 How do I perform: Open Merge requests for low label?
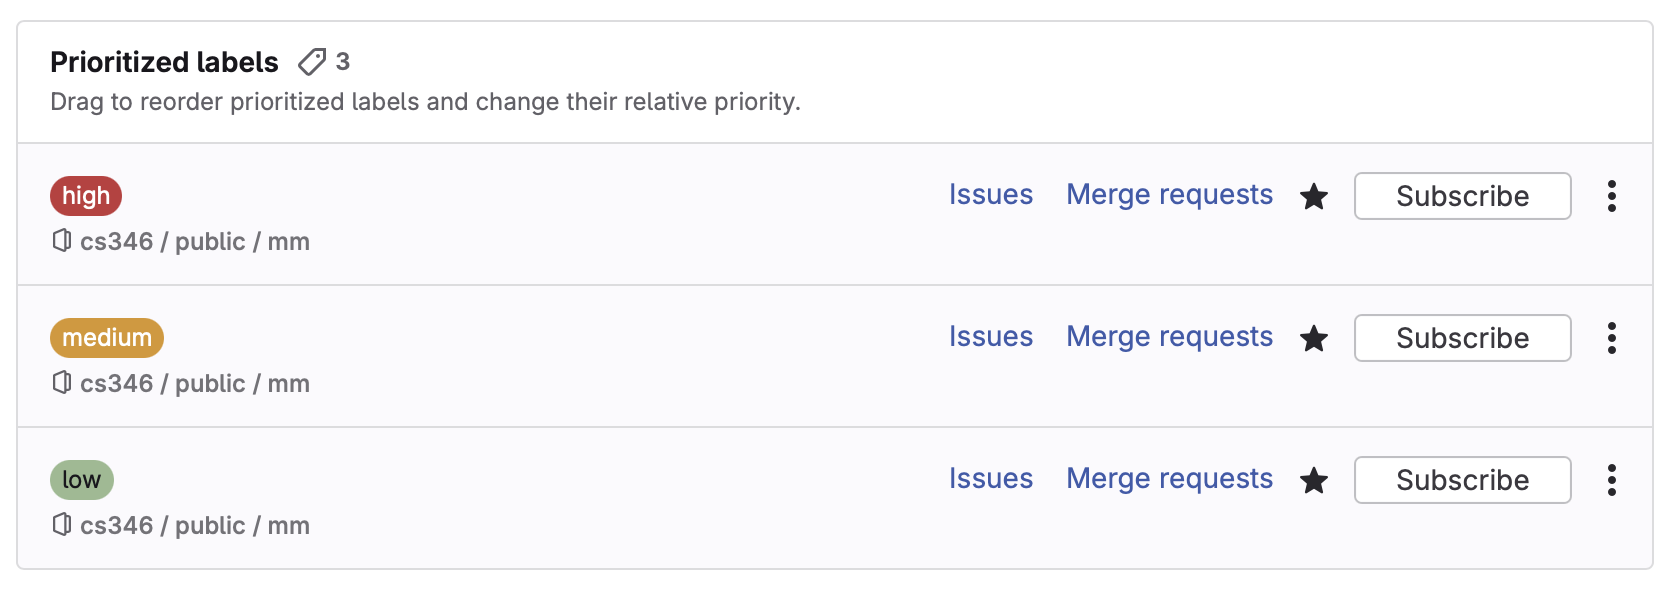[1169, 478]
